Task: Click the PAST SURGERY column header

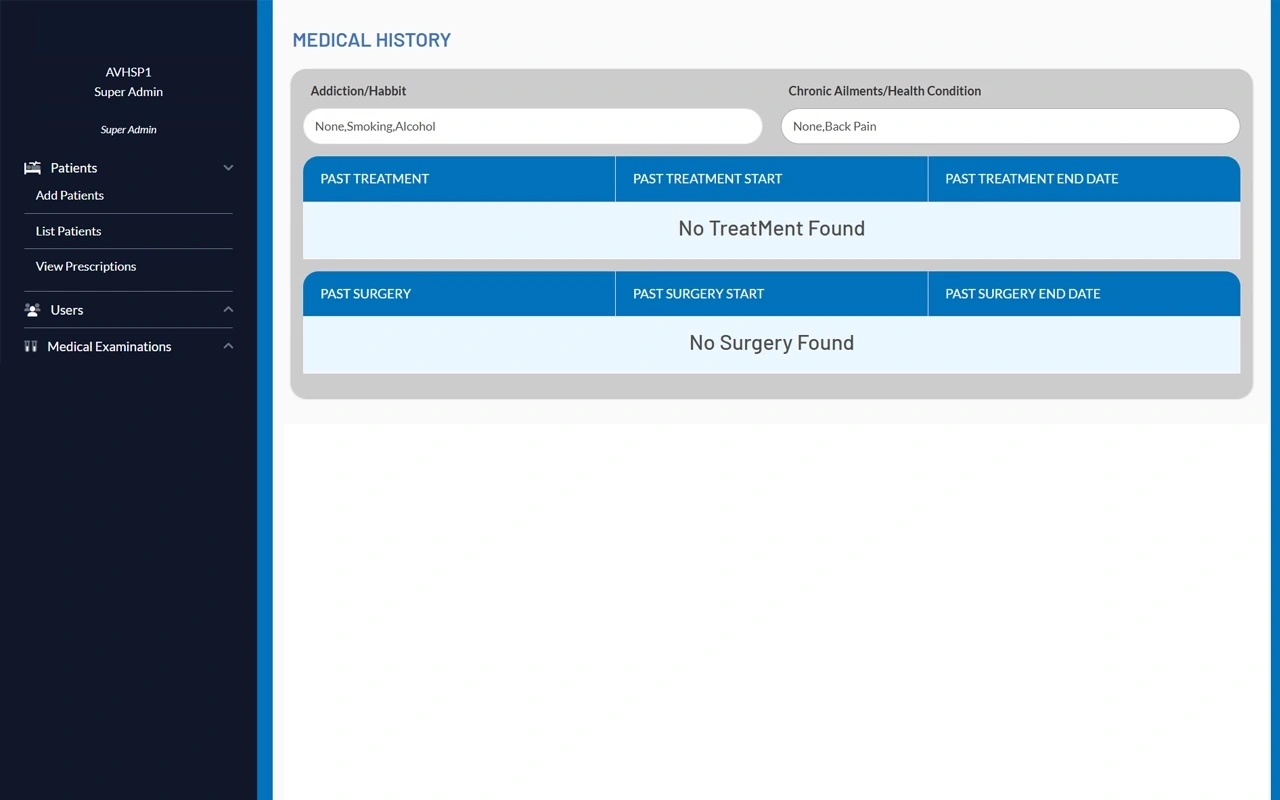Action: click(x=366, y=294)
